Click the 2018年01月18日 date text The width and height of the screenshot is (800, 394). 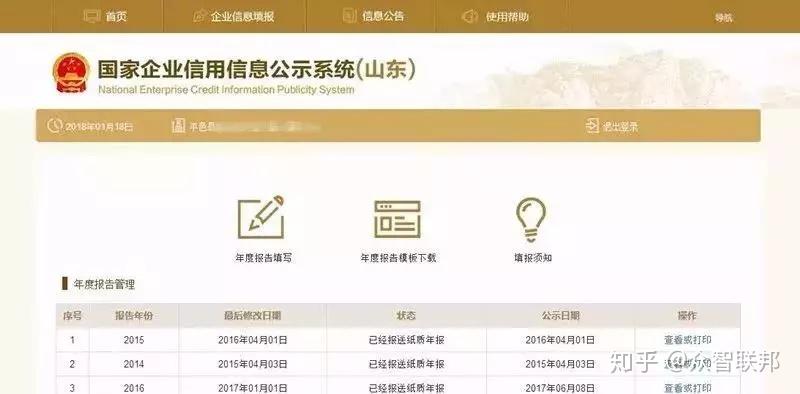point(99,127)
